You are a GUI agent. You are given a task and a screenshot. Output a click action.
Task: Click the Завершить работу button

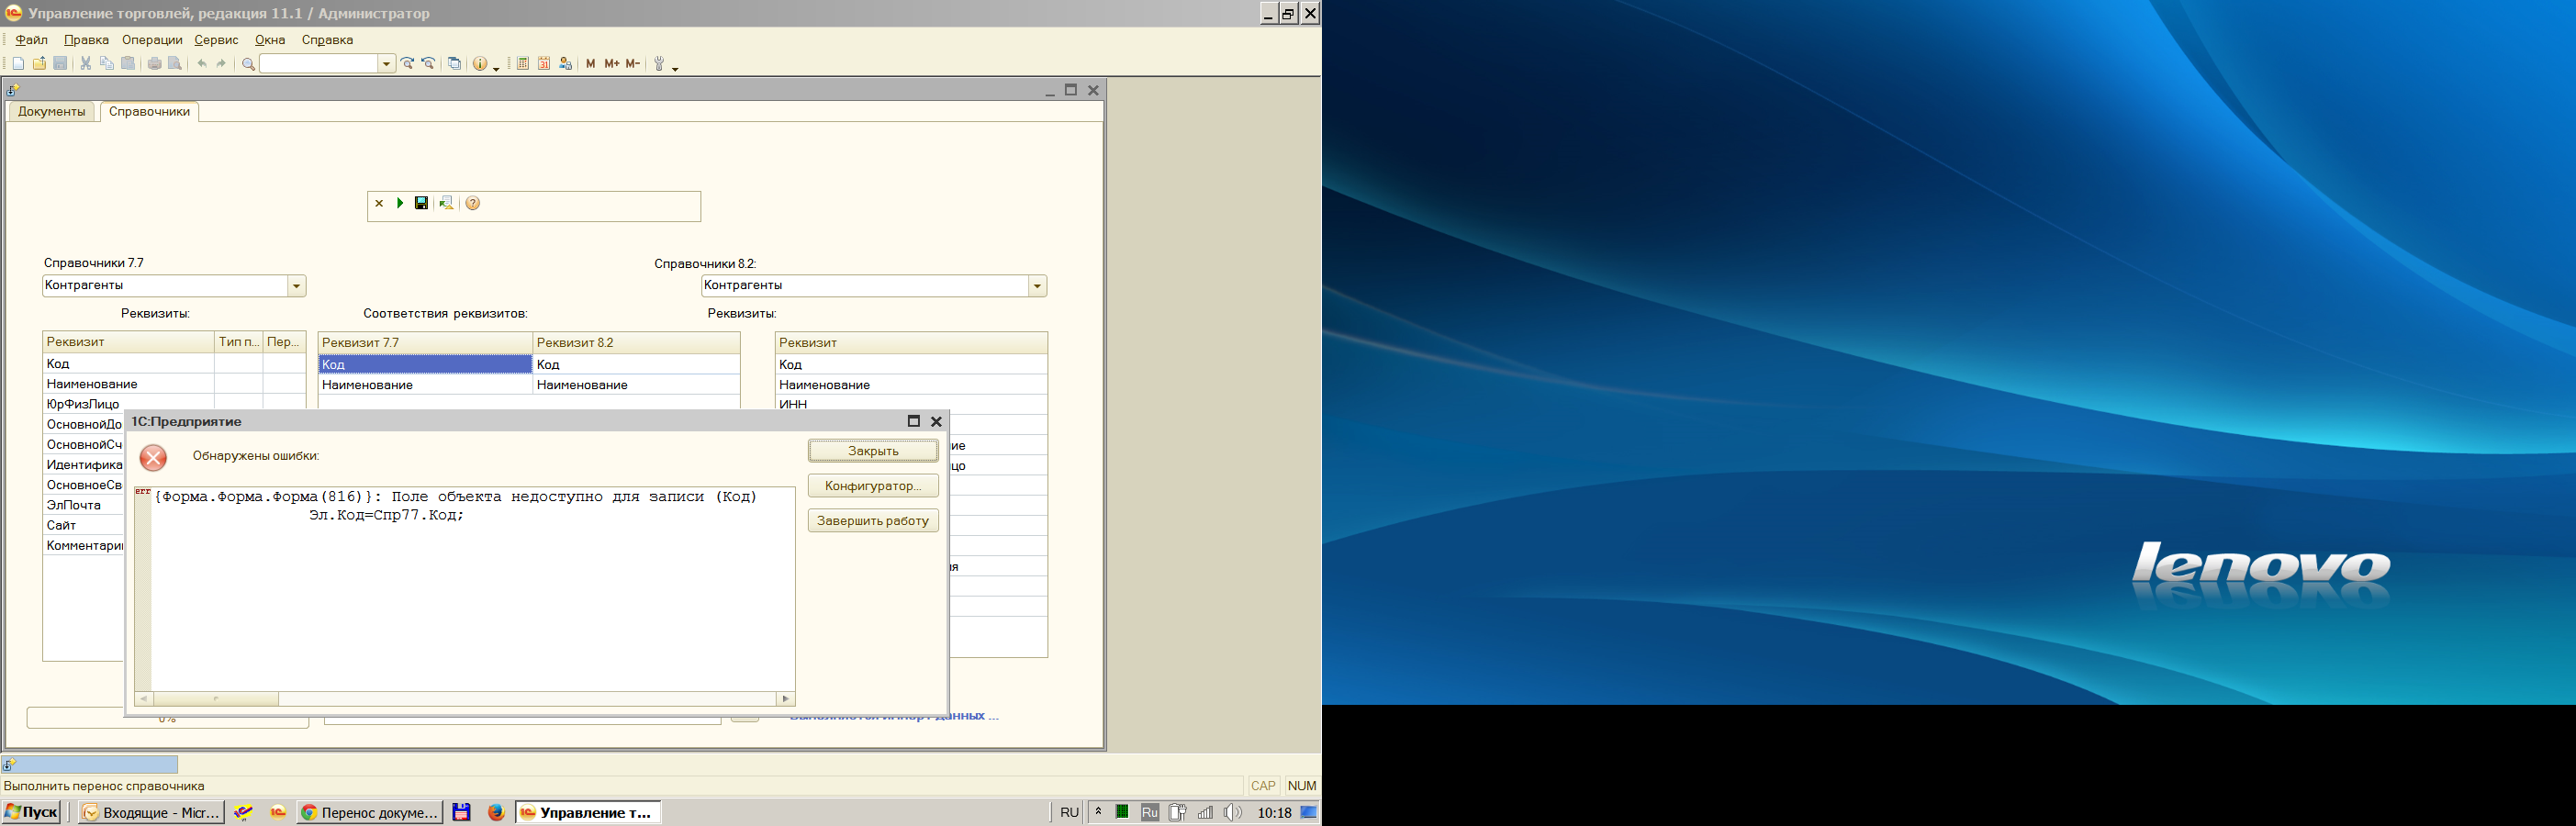pos(873,521)
